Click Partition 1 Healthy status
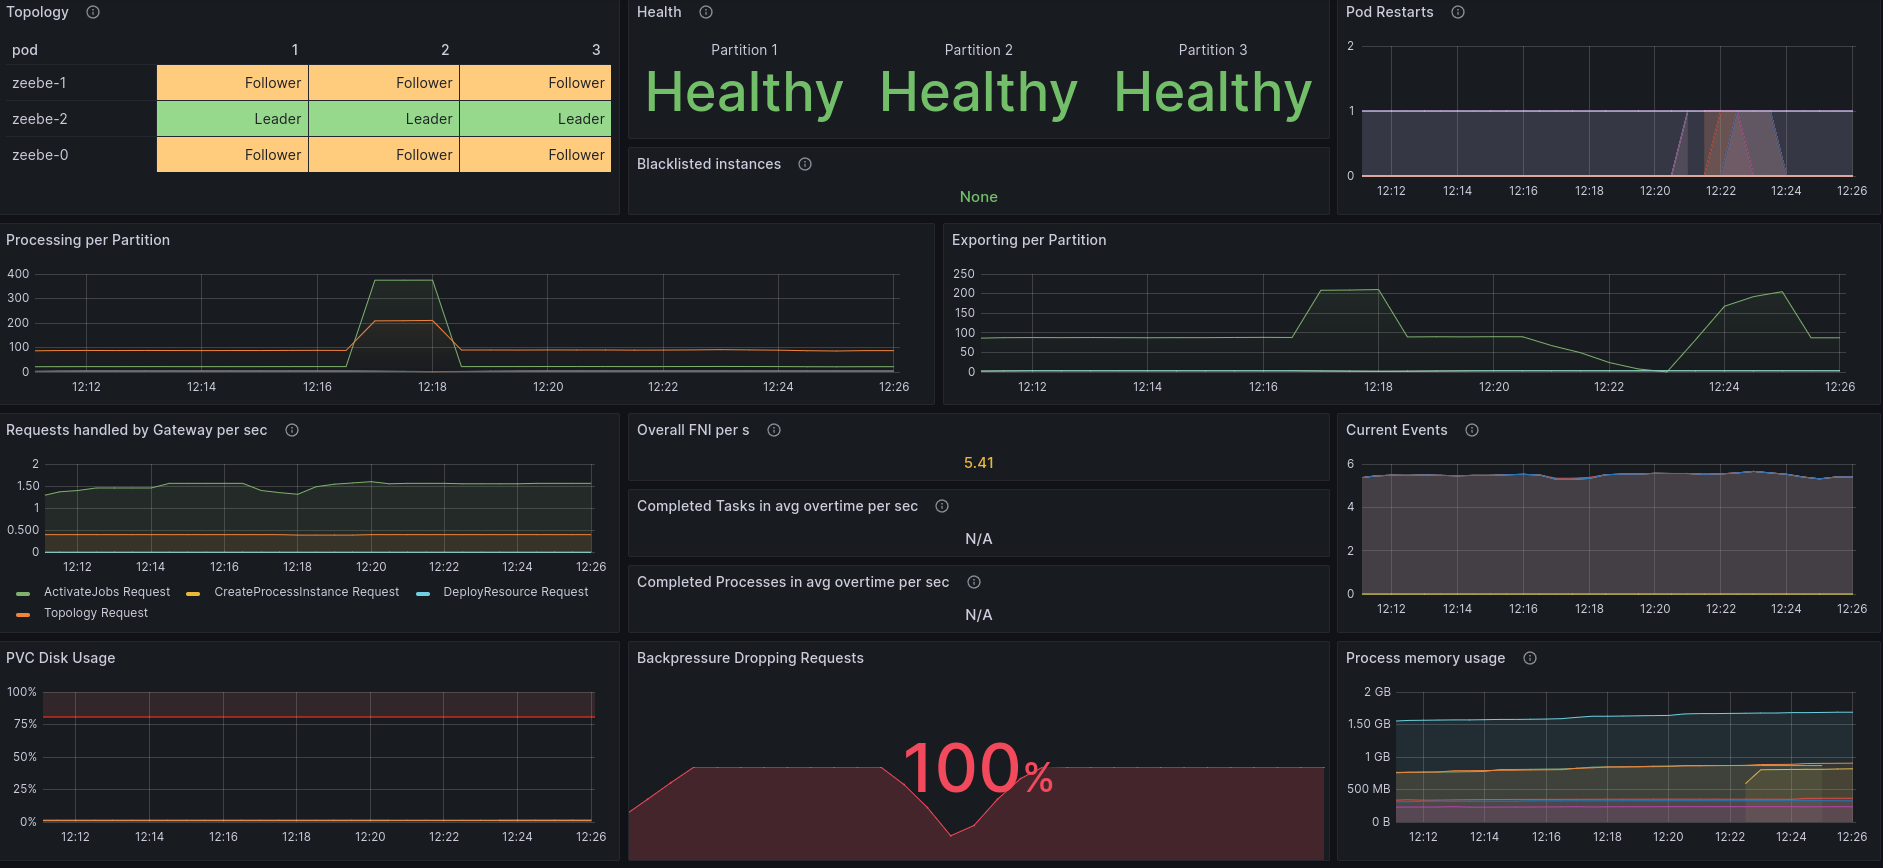Viewport: 1883px width, 868px height. coord(744,94)
